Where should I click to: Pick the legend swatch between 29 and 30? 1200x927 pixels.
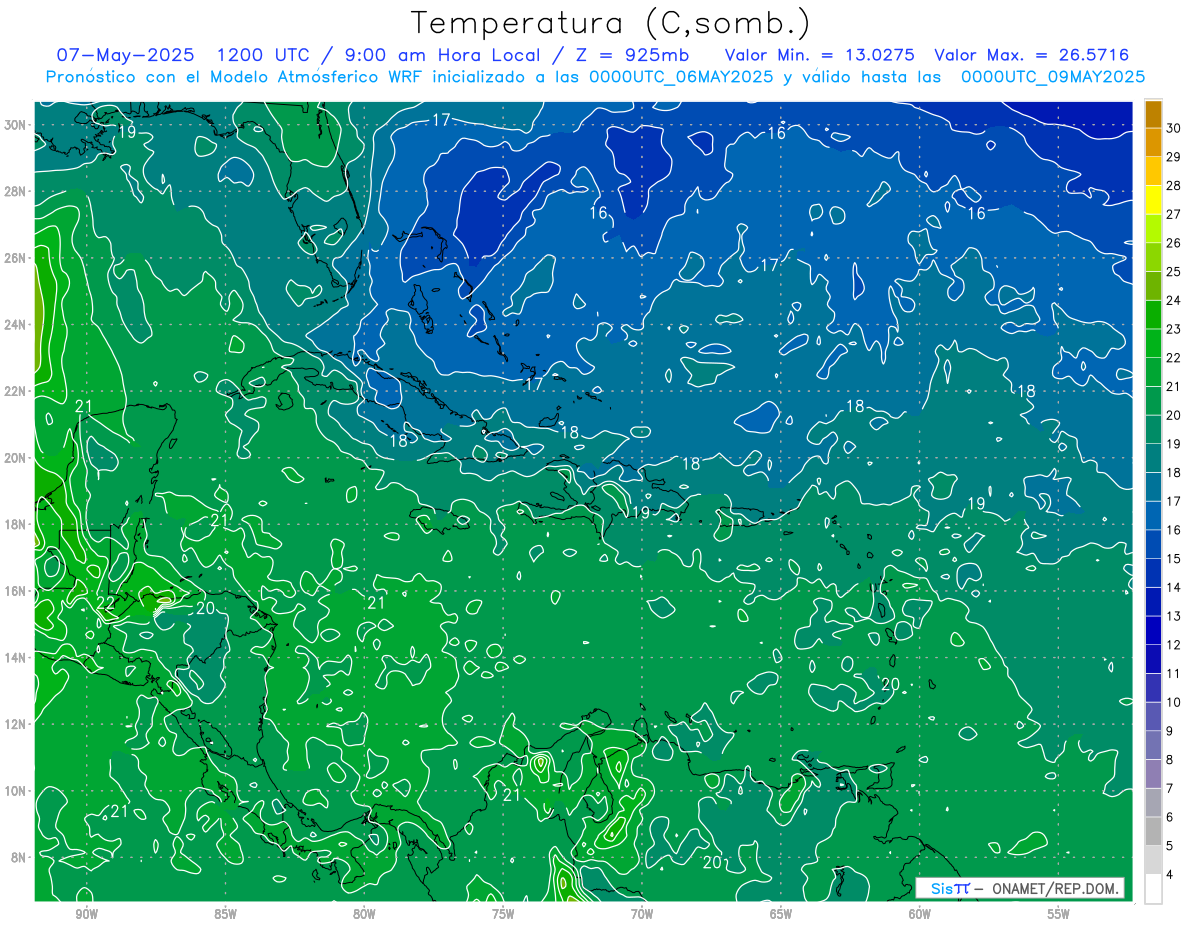click(x=1153, y=142)
